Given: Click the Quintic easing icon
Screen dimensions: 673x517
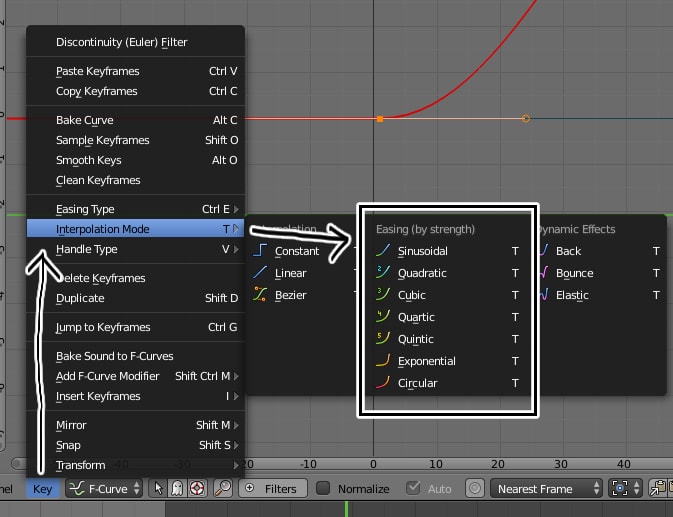Looking at the screenshot, I should pyautogui.click(x=383, y=339).
